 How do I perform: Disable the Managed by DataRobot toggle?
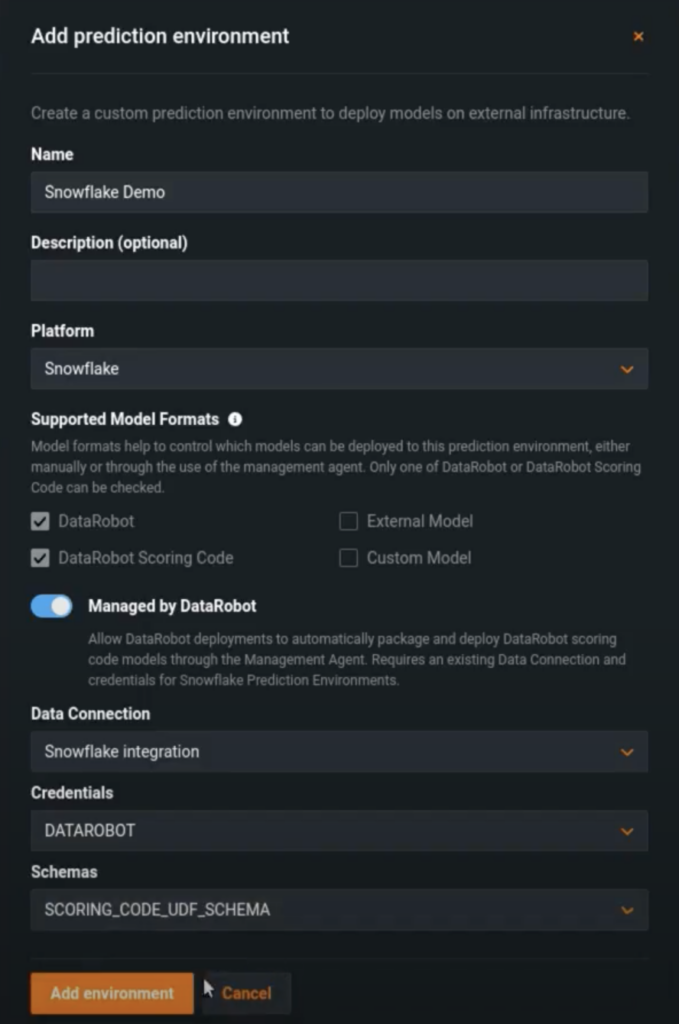(51, 606)
